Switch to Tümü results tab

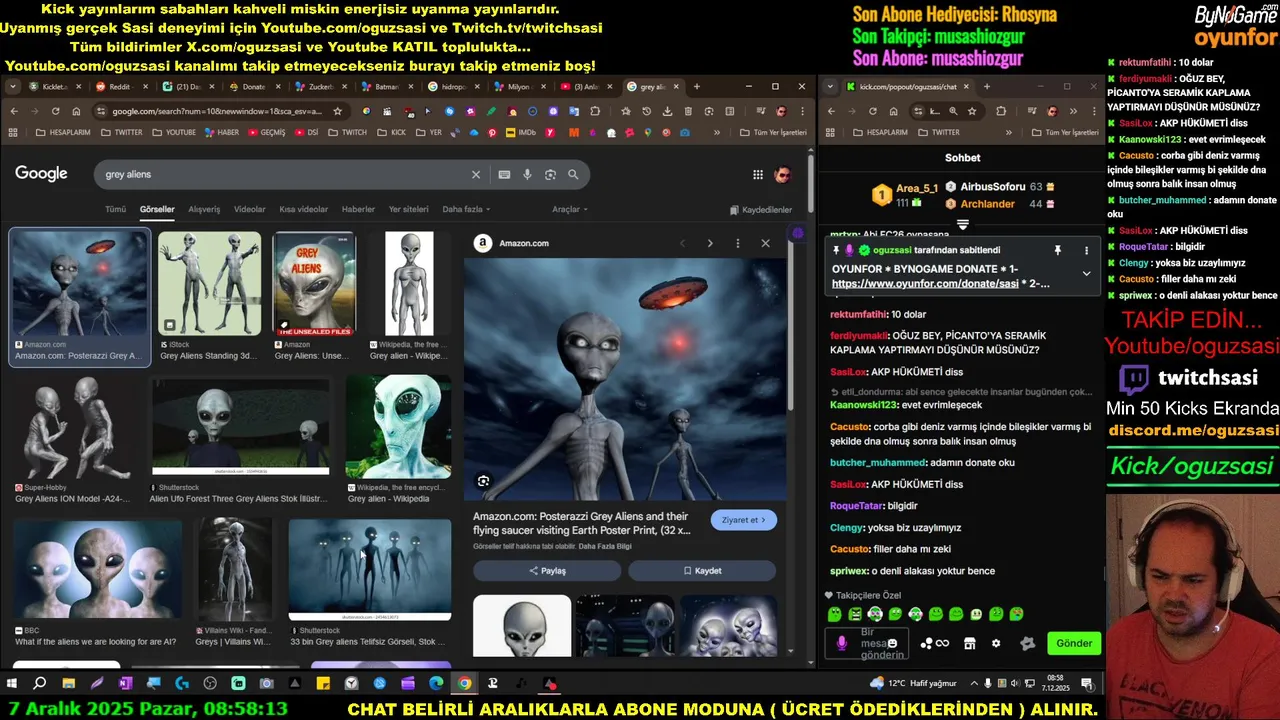[116, 209]
